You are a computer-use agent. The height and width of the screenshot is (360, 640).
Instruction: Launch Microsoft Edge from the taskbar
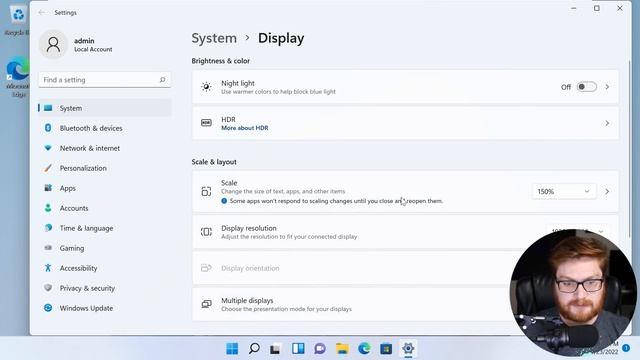point(364,349)
